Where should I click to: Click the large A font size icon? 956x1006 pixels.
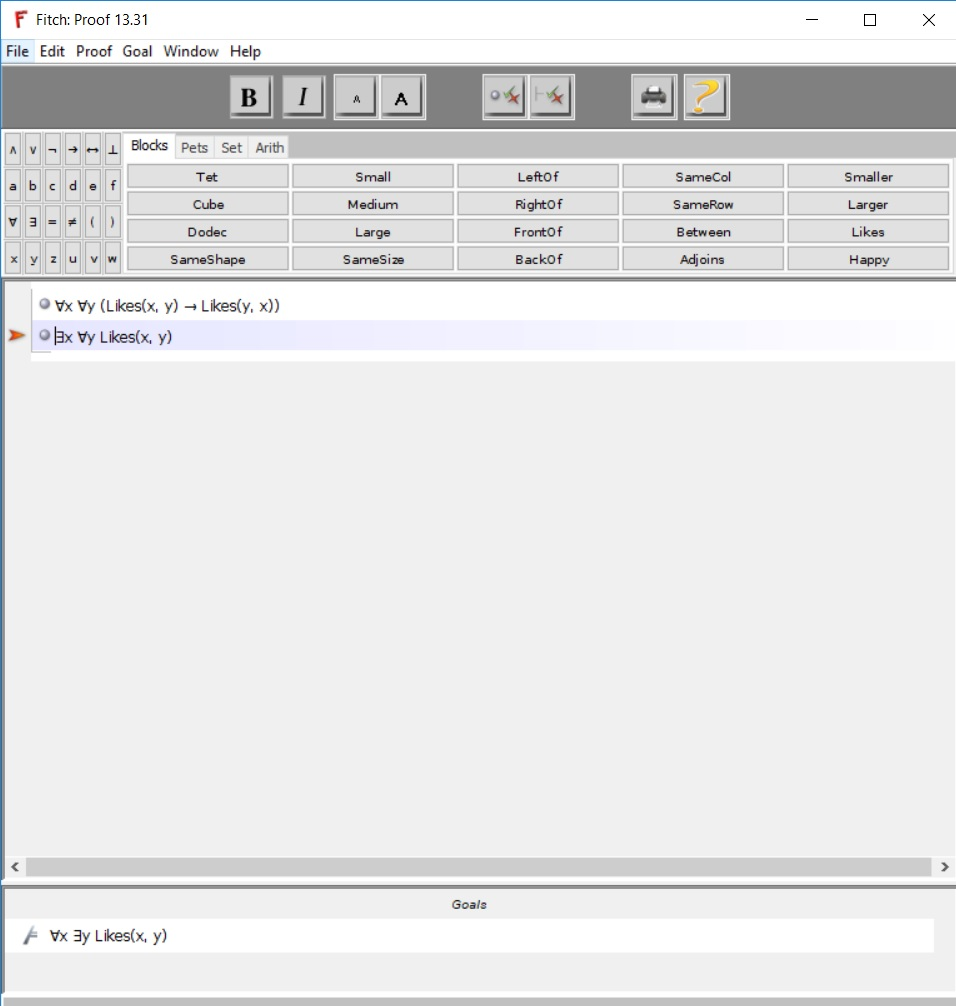click(405, 96)
